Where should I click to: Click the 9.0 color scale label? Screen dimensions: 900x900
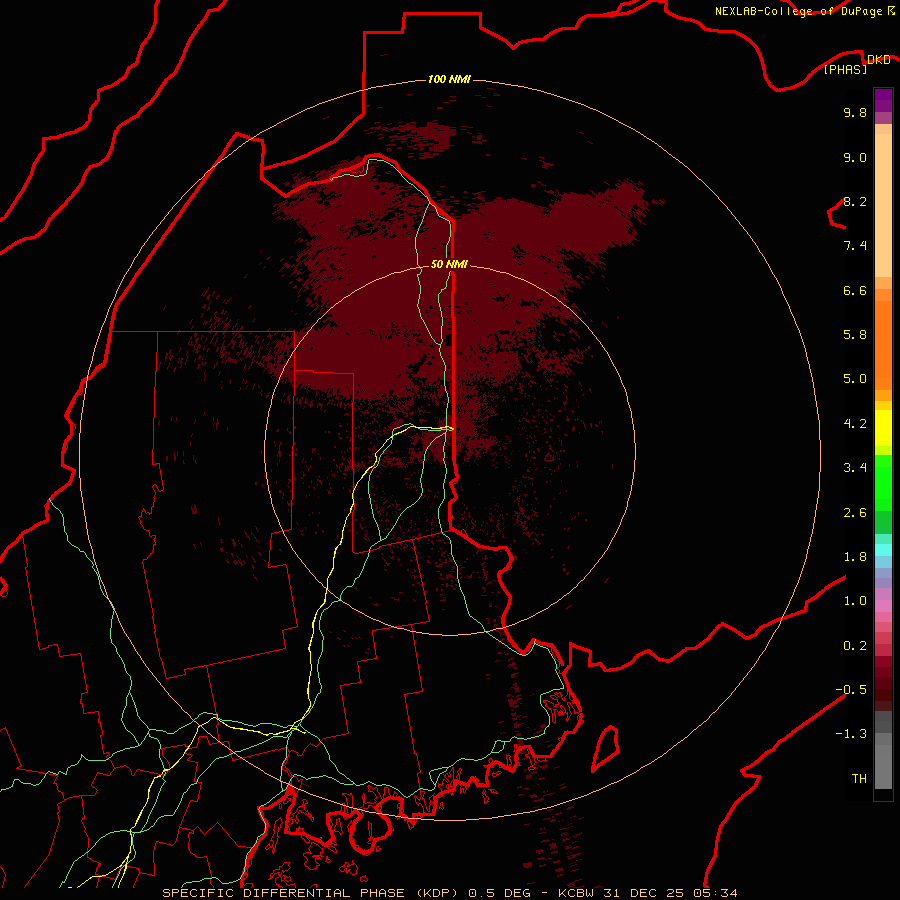pyautogui.click(x=855, y=157)
